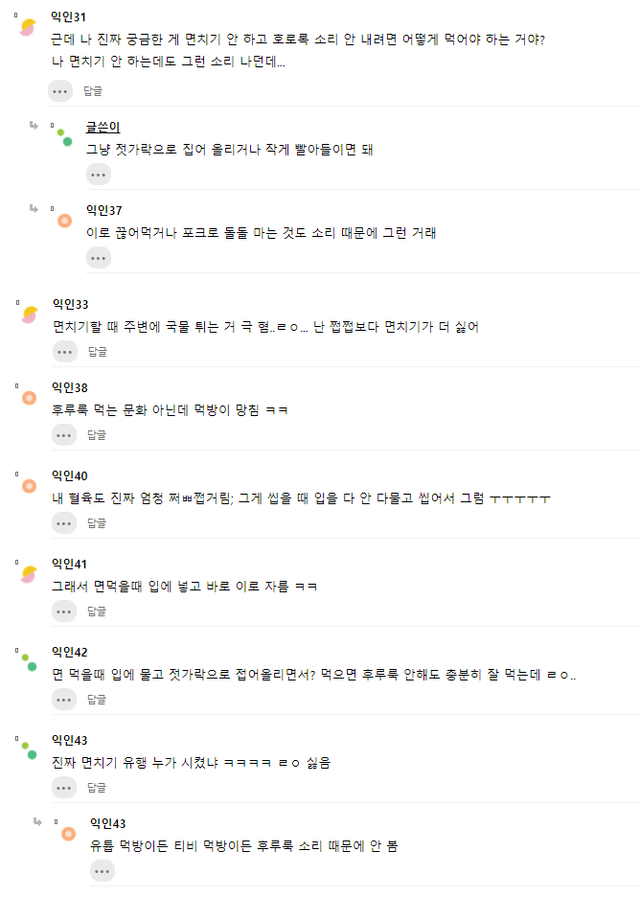640x903 pixels.
Task: Open more options under 익인31's comment
Action: [61, 91]
